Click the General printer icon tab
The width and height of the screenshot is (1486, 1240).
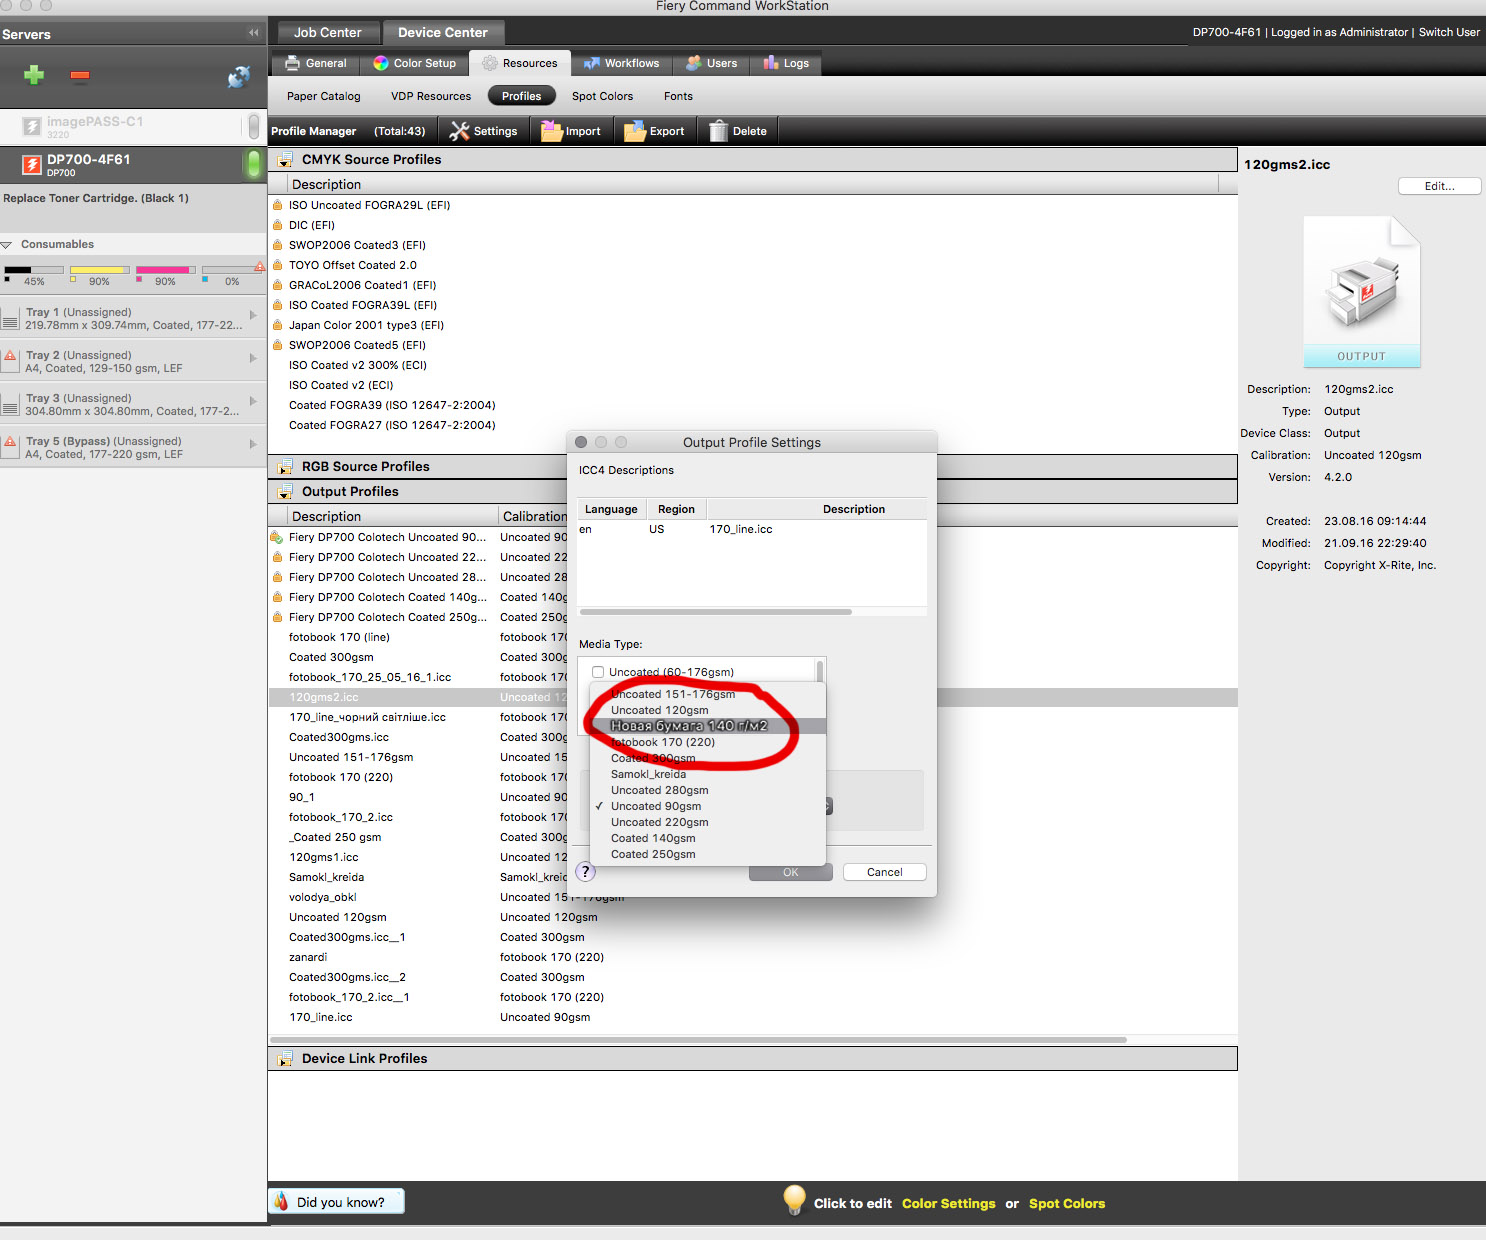(x=292, y=63)
